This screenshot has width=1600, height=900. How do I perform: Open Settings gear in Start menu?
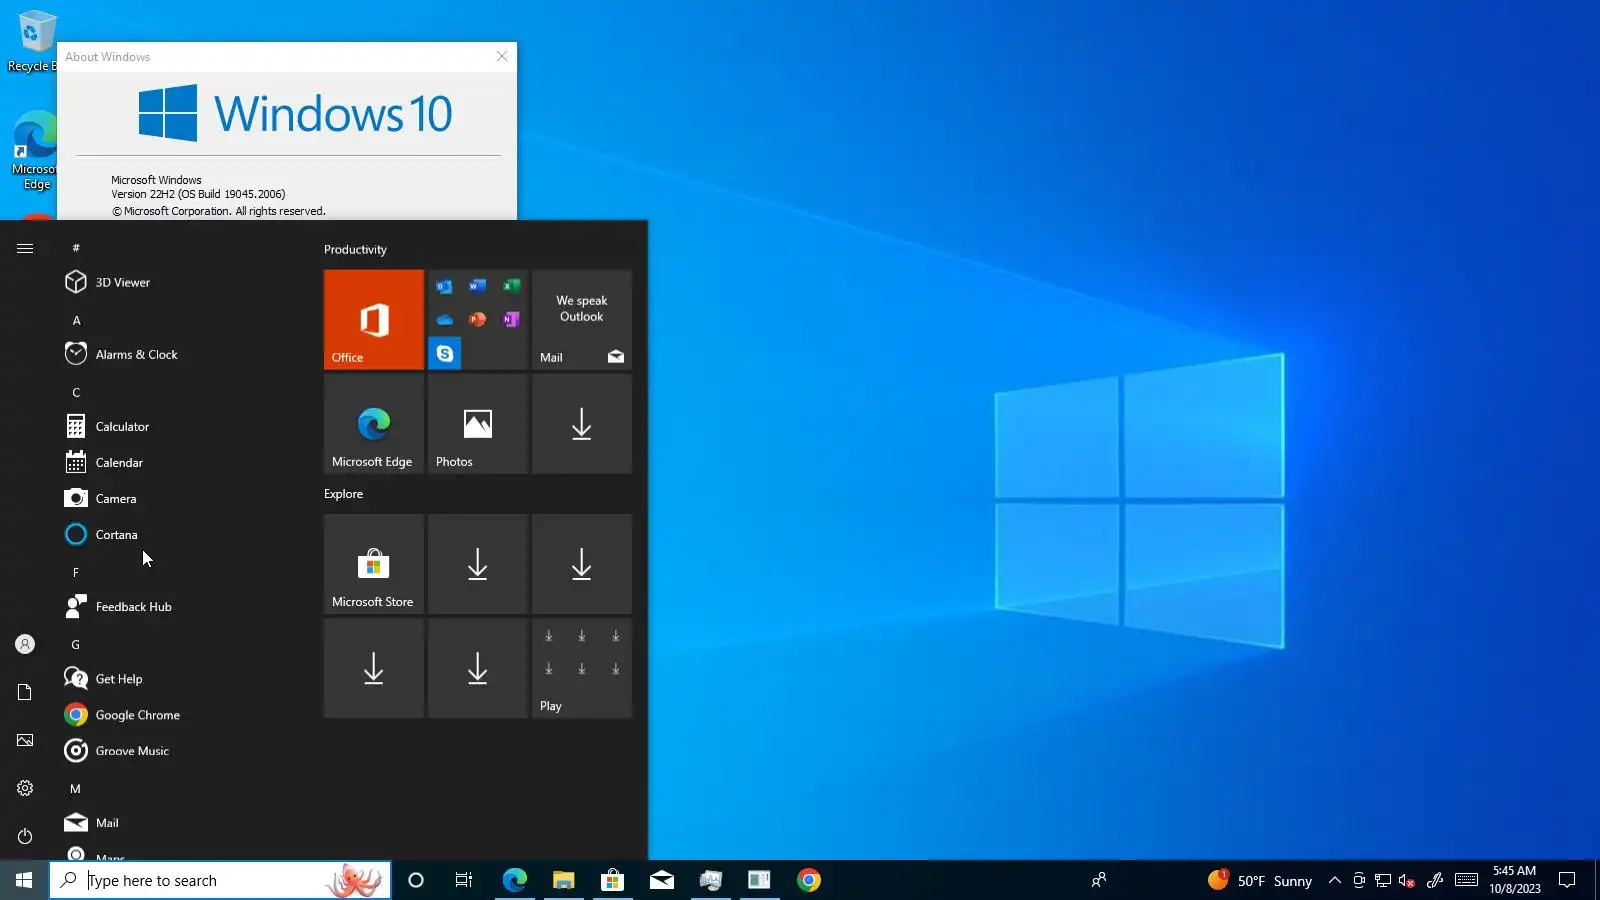pyautogui.click(x=25, y=788)
